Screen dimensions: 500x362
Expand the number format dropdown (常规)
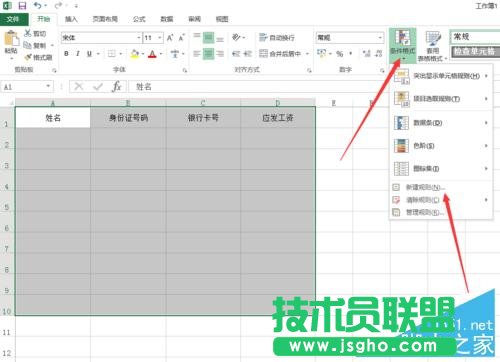[380, 38]
